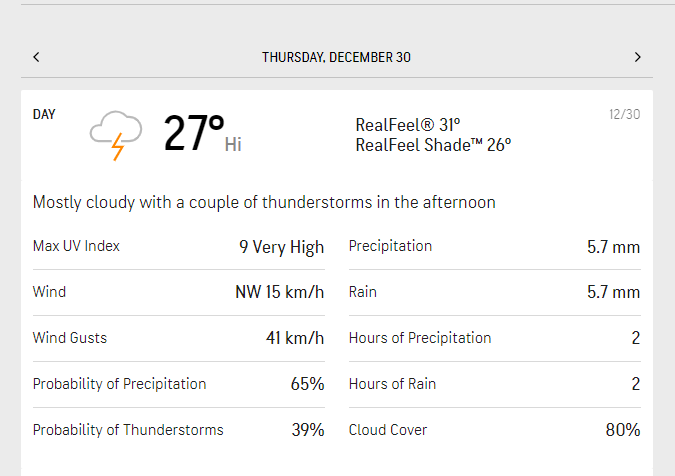Click the 12/30 date label
Screen dimensions: 675x476
click(x=624, y=114)
